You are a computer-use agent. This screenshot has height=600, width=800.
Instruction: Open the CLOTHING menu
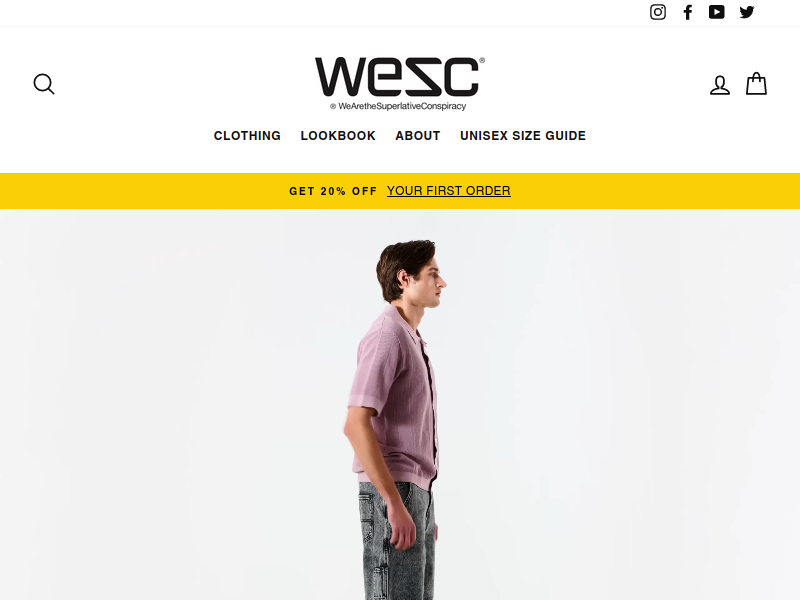tap(247, 136)
